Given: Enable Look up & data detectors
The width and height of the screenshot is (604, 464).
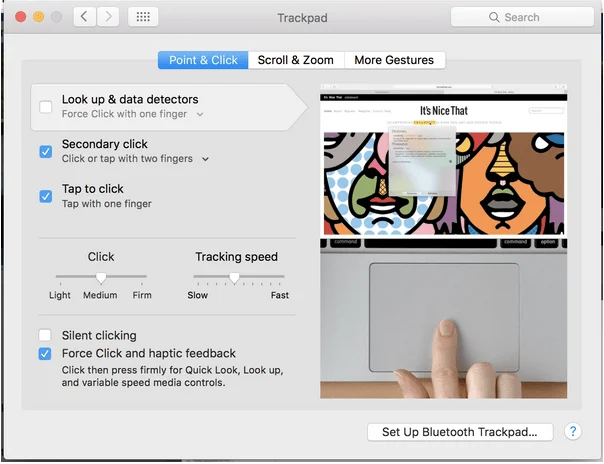Looking at the screenshot, I should [x=46, y=107].
